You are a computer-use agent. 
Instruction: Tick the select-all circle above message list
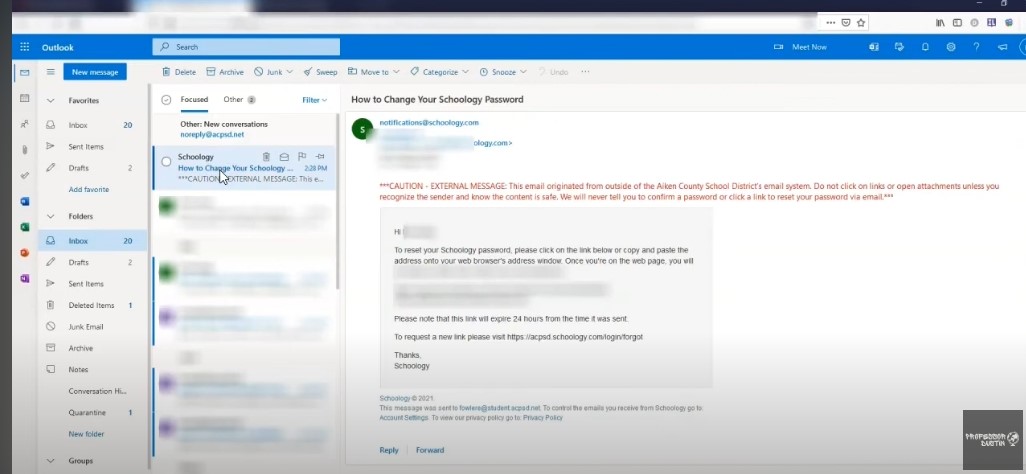pyautogui.click(x=166, y=100)
